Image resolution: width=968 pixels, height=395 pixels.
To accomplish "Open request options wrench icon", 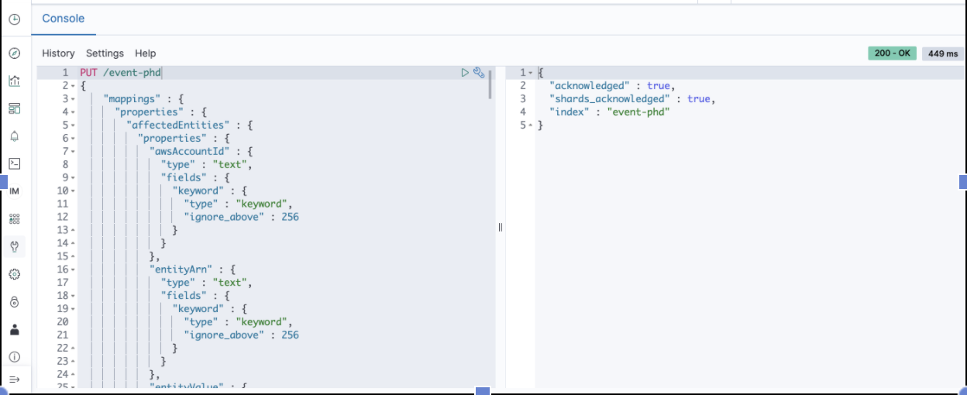I will [x=478, y=73].
